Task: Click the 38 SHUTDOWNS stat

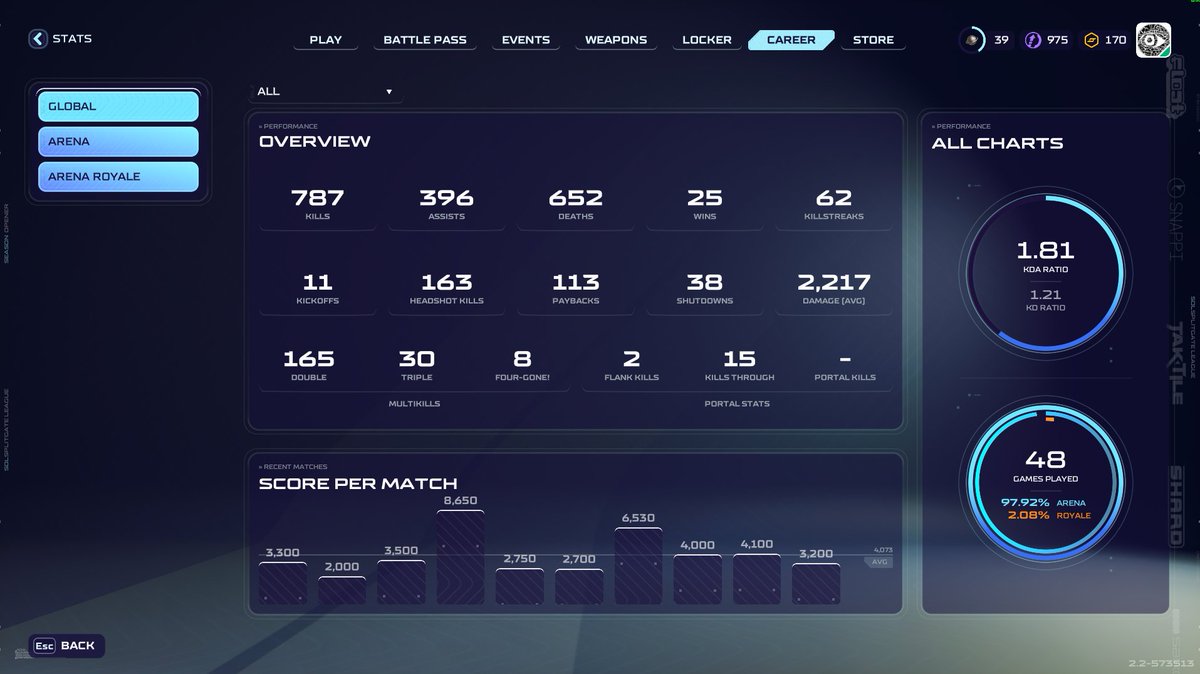Action: pyautogui.click(x=704, y=288)
